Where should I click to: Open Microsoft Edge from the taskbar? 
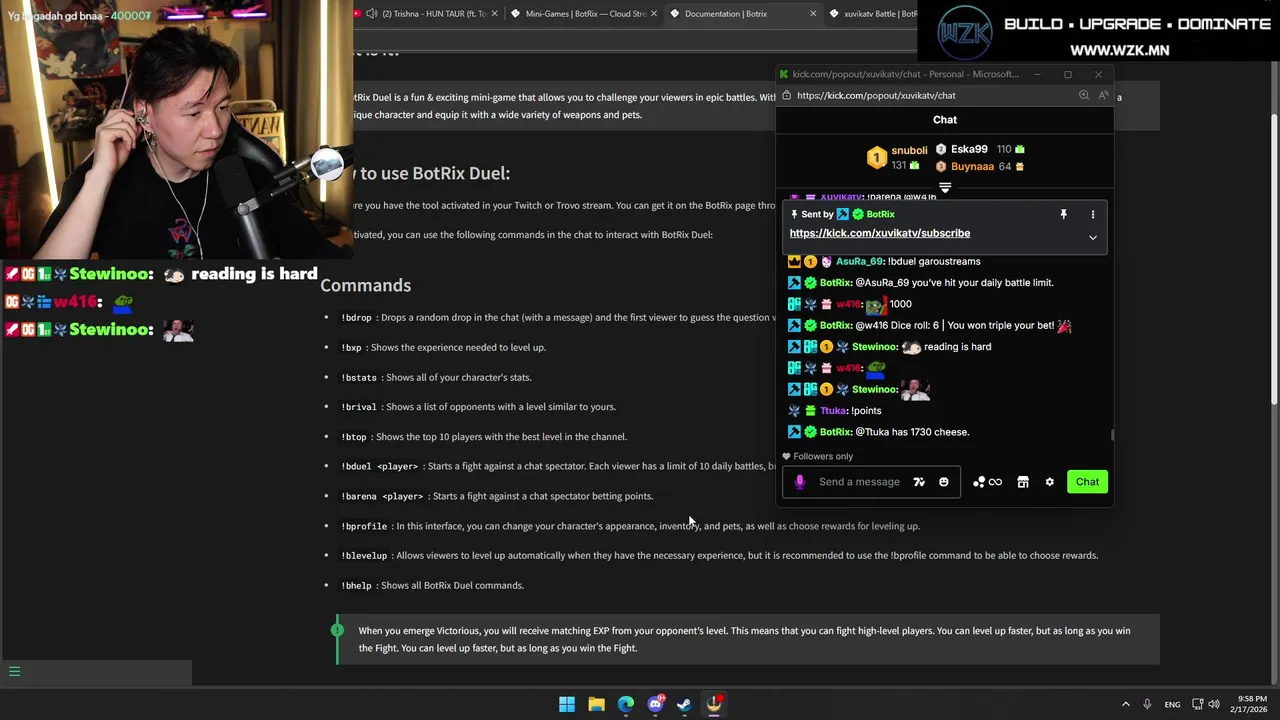click(626, 704)
